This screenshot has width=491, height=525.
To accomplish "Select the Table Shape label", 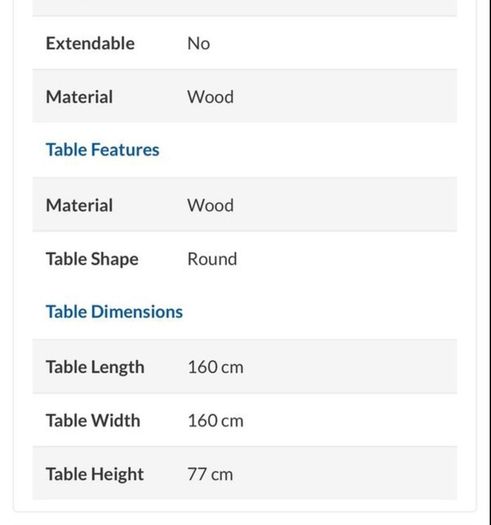I will (x=92, y=259).
